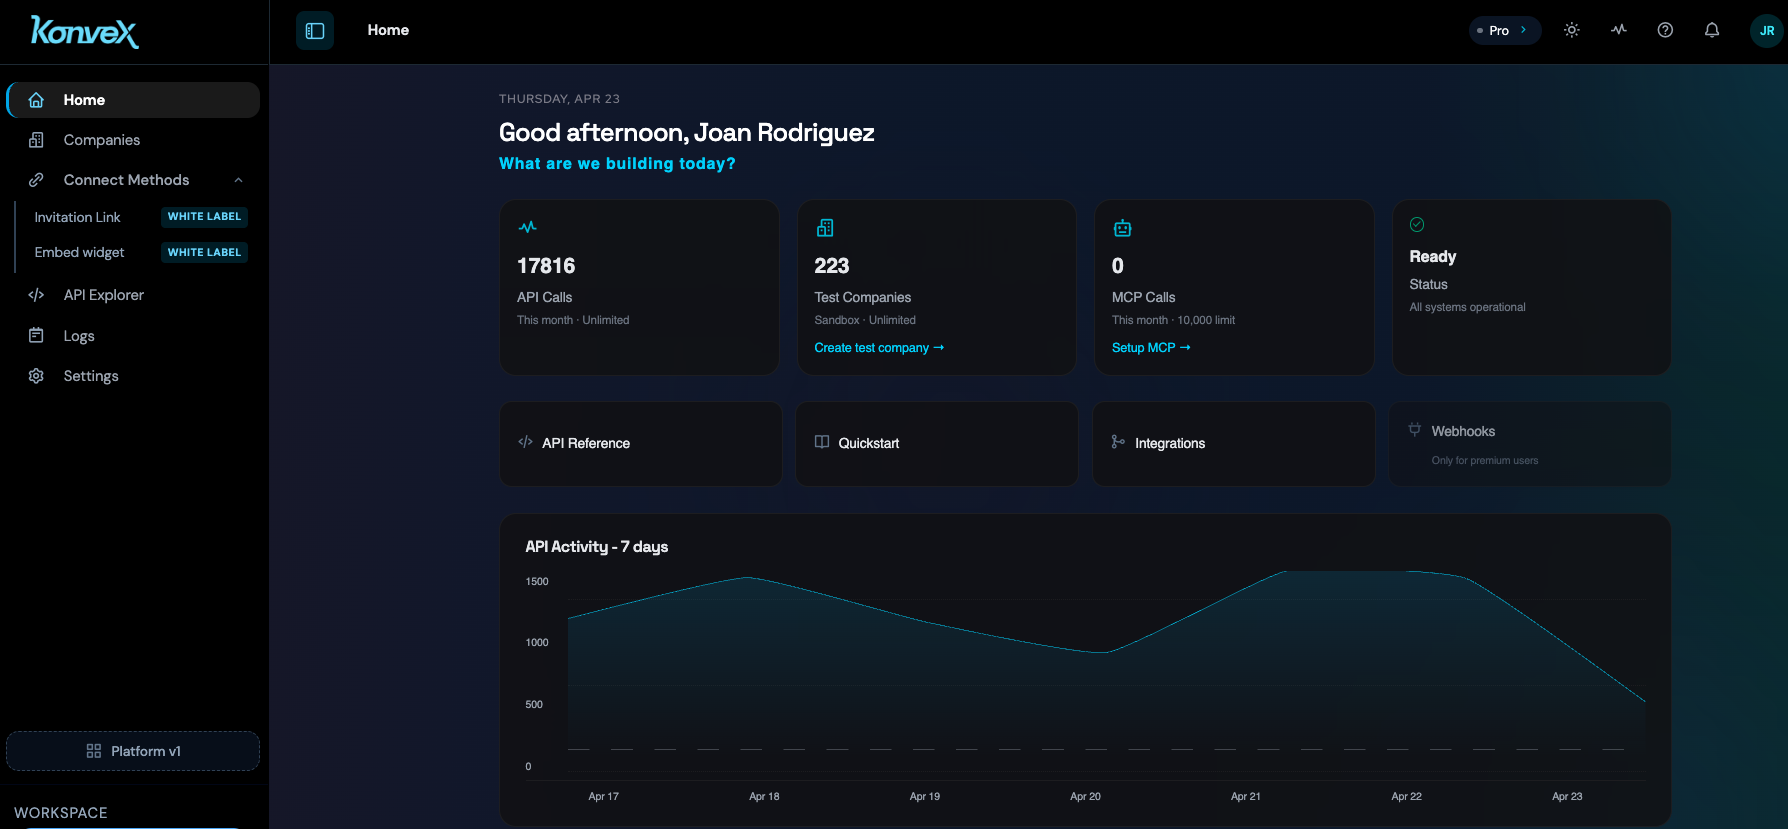This screenshot has width=1788, height=829.
Task: Collapse the Connect Methods chevron
Action: coord(238,180)
